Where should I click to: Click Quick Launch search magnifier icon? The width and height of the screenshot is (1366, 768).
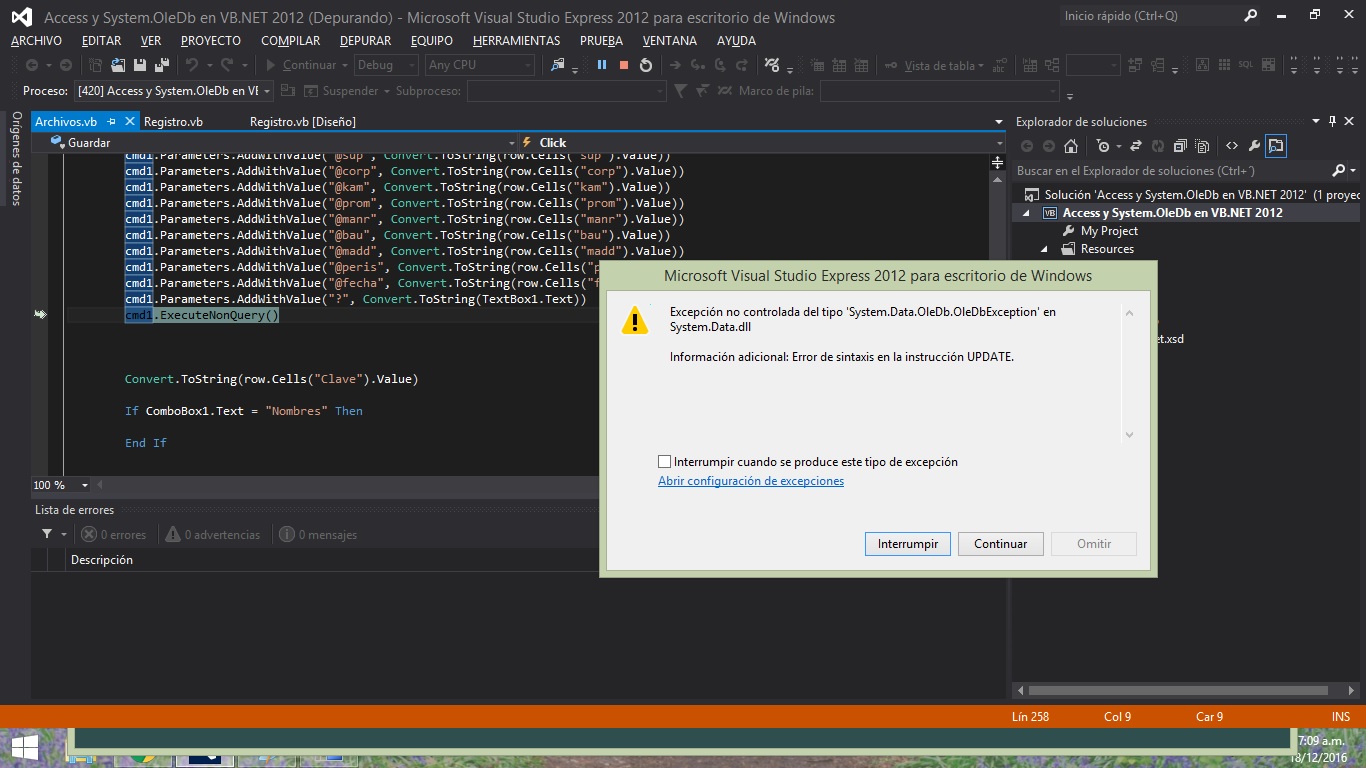click(1250, 16)
